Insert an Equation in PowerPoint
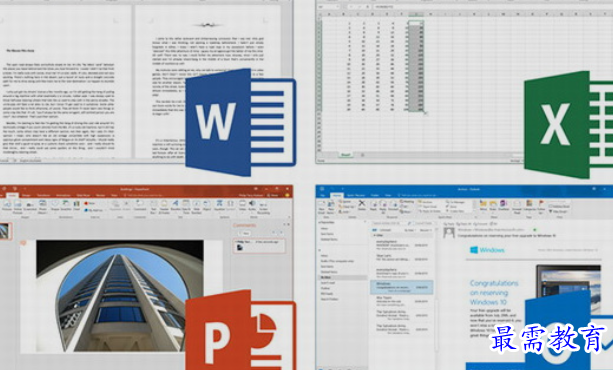This screenshot has width=613, height=370. tap(219, 206)
